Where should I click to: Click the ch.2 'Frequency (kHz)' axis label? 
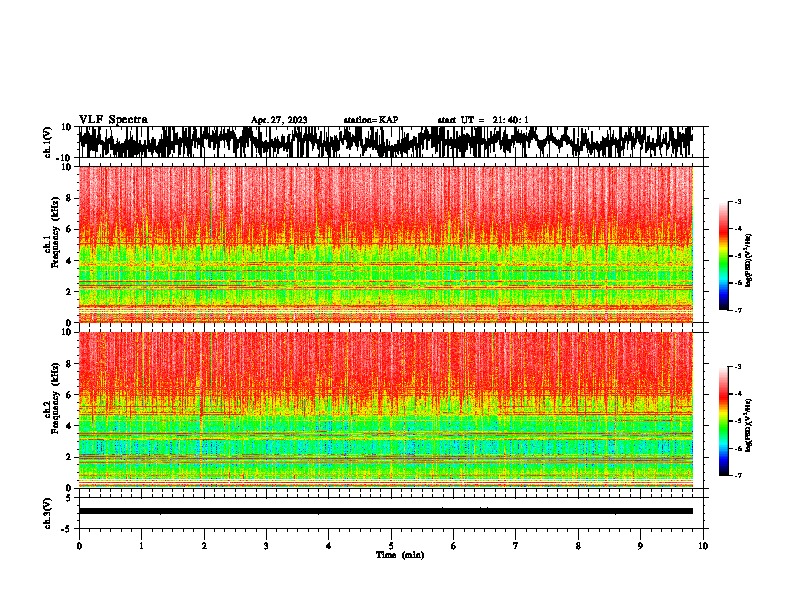click(55, 398)
